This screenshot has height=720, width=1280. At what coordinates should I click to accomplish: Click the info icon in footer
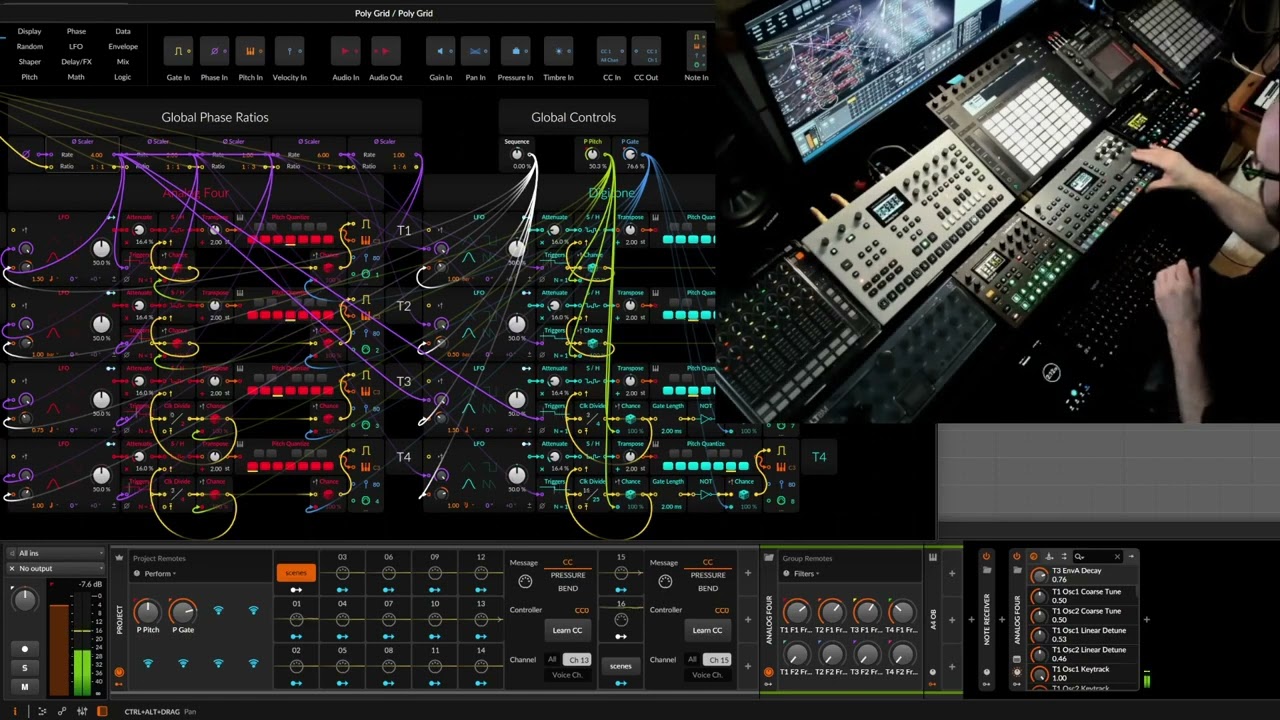click(x=14, y=711)
